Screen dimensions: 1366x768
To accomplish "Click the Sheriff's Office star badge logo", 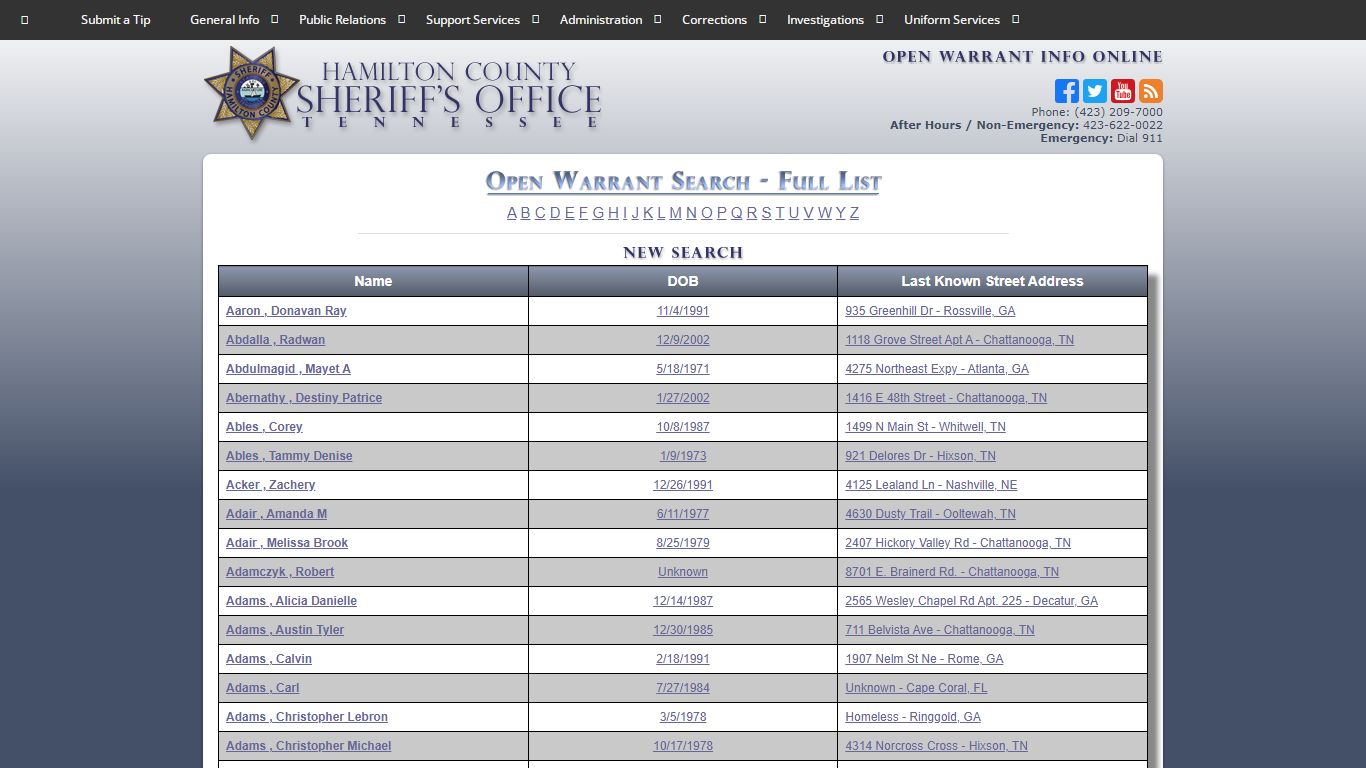I will point(252,93).
